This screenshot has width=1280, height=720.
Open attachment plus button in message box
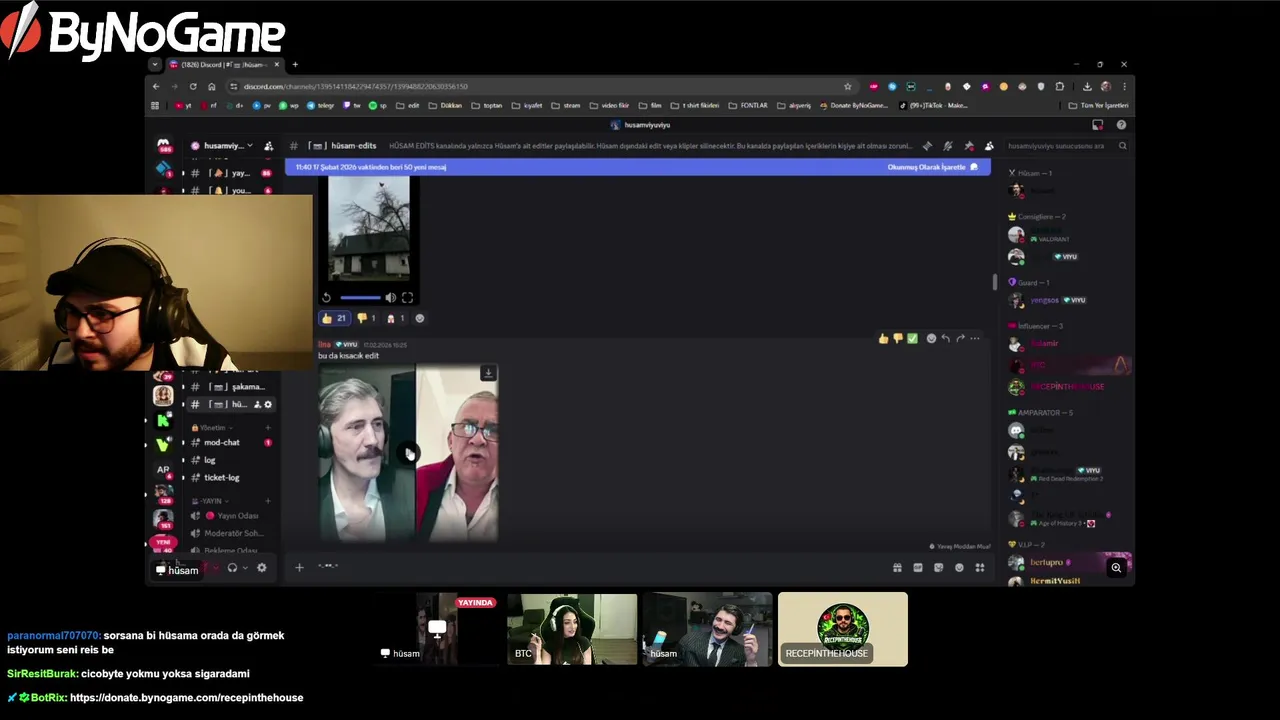point(299,568)
